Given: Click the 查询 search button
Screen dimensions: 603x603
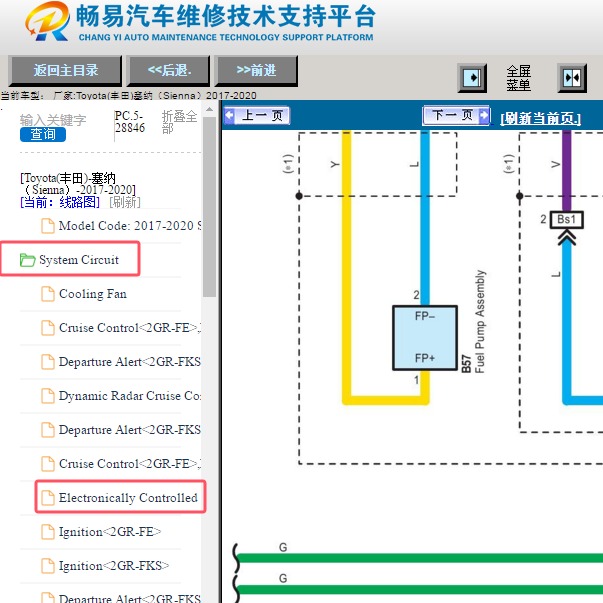Looking at the screenshot, I should pyautogui.click(x=43, y=135).
